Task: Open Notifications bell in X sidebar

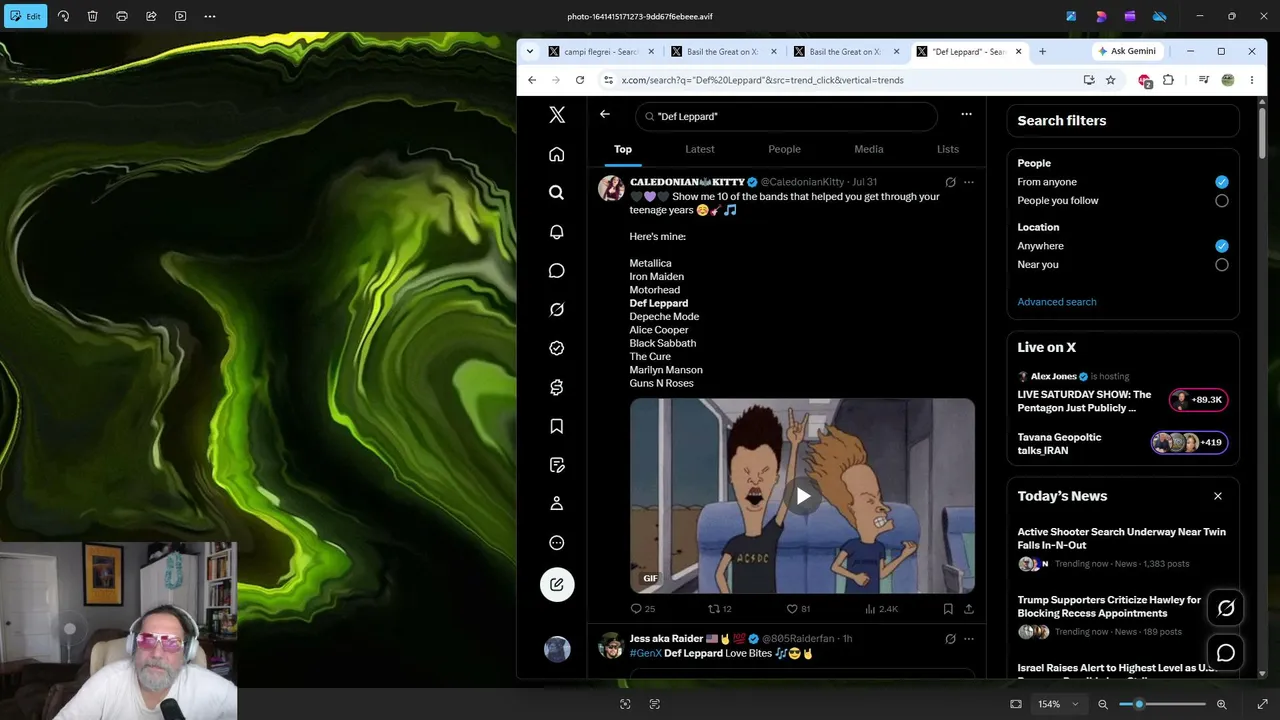Action: pyautogui.click(x=557, y=232)
